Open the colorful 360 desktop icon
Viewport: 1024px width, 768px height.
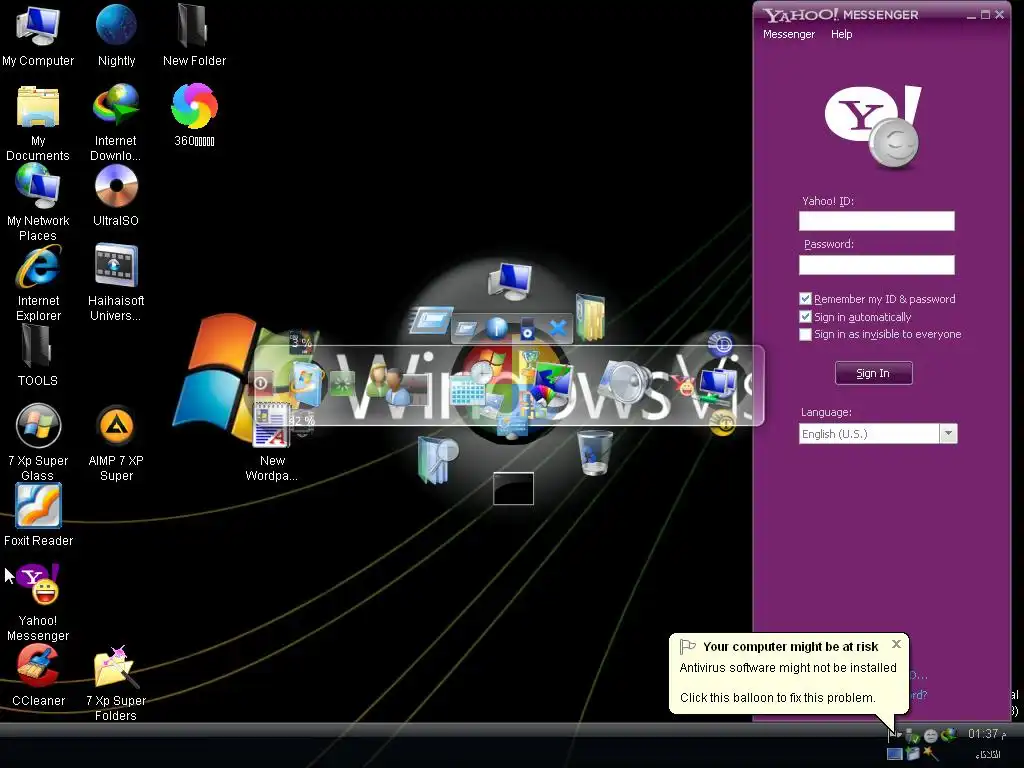194,116
